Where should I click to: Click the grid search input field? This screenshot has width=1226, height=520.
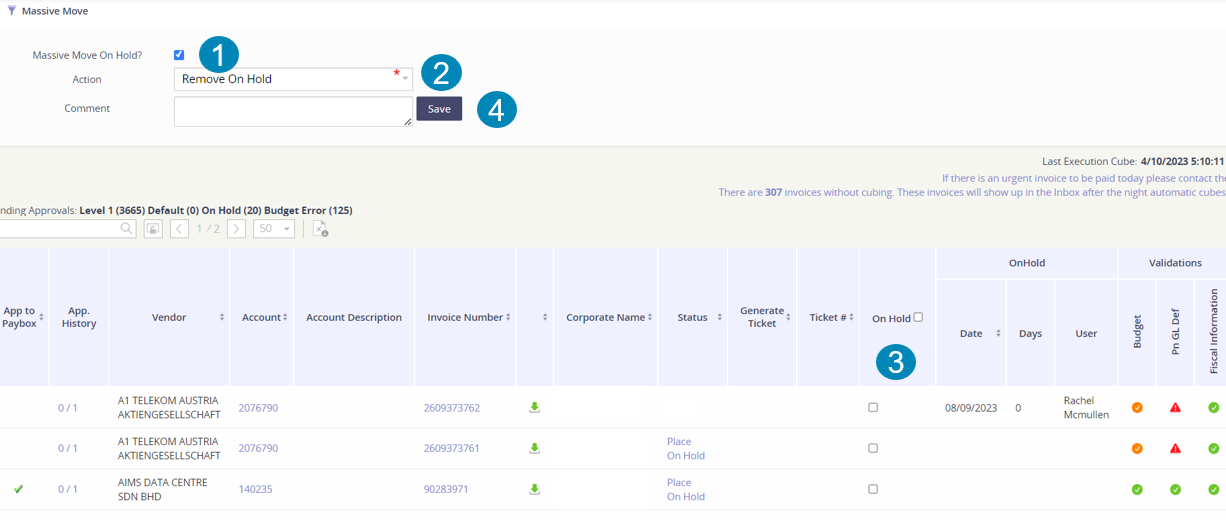59,229
